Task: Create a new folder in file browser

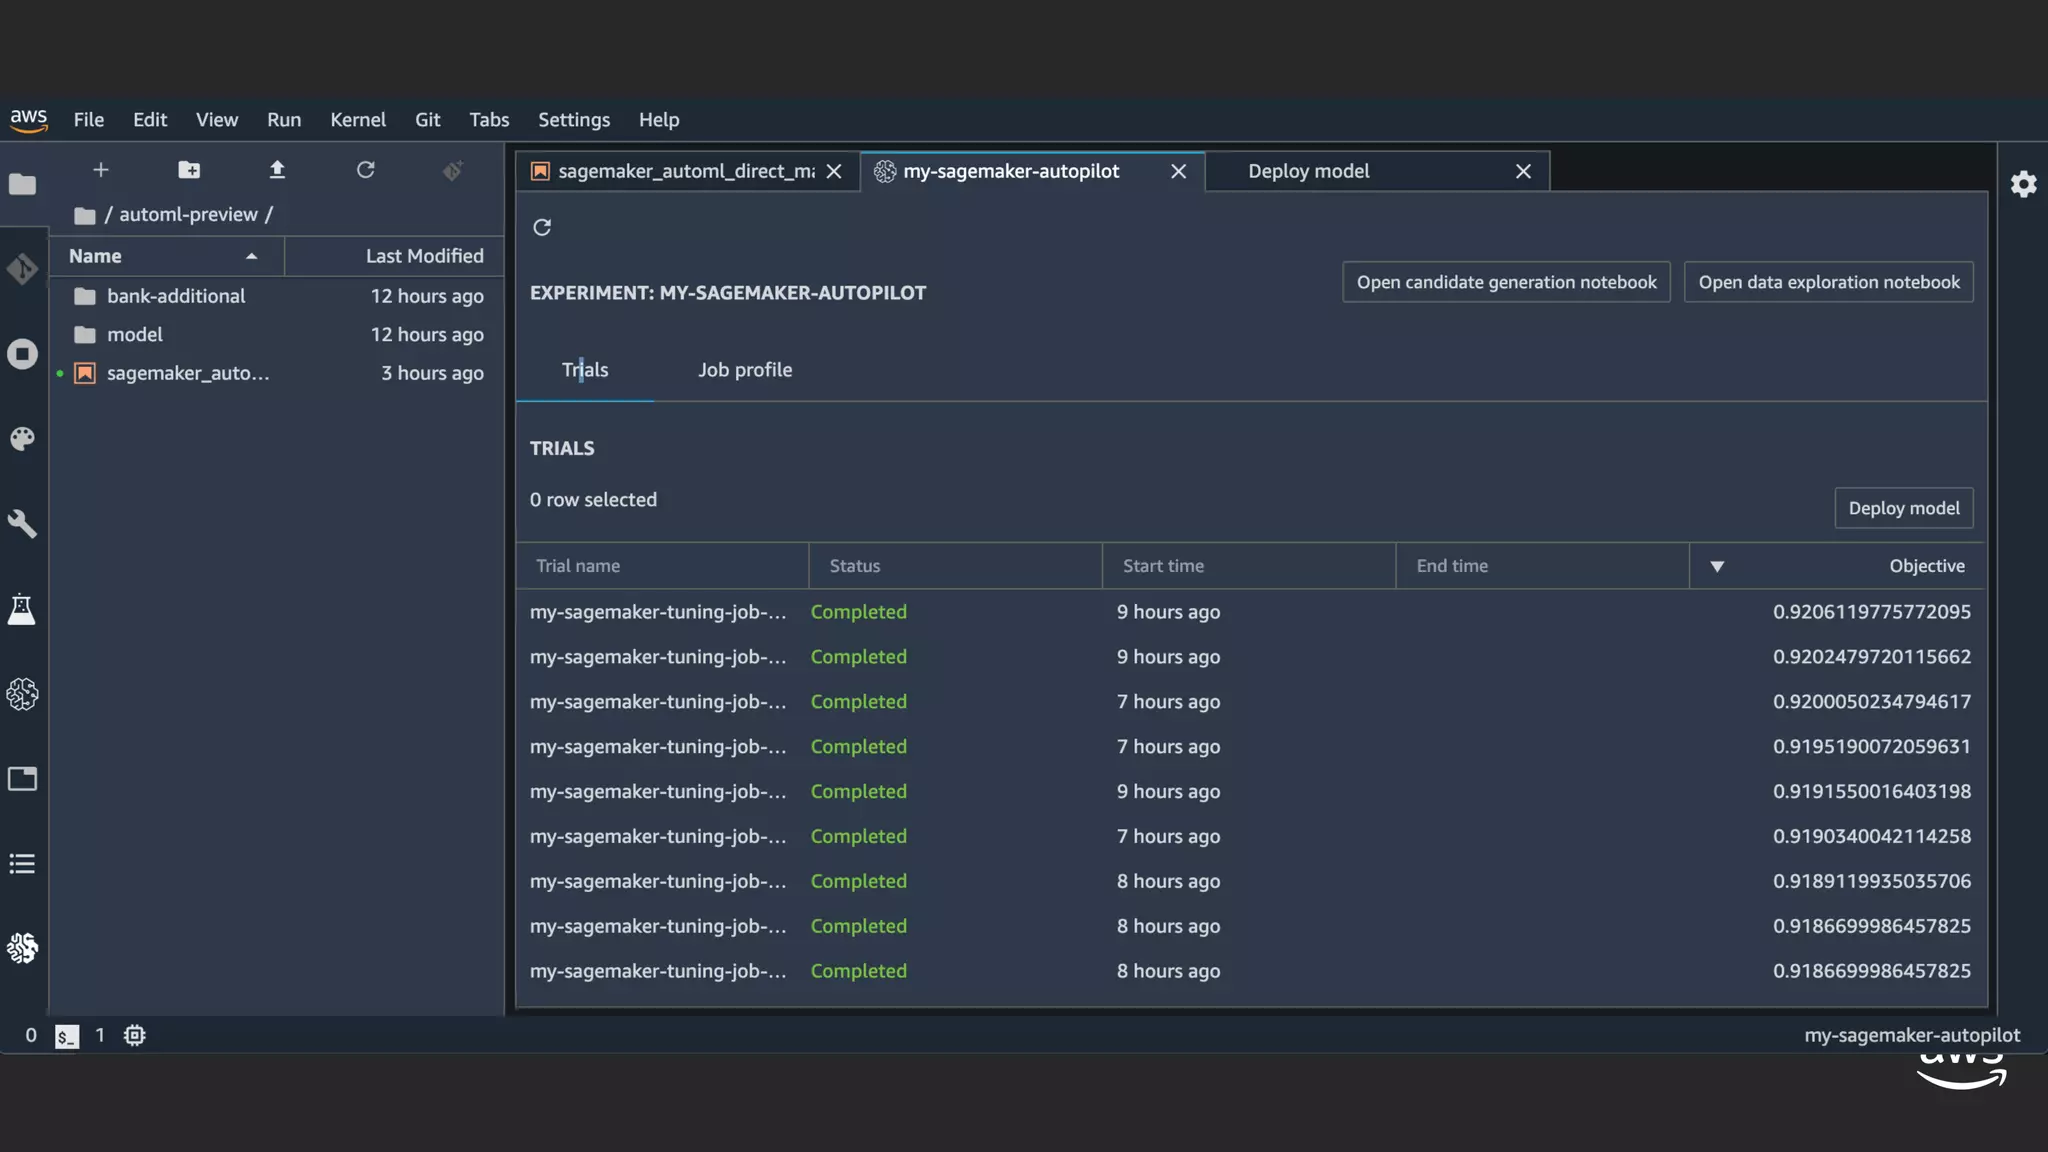Action: pos(189,170)
